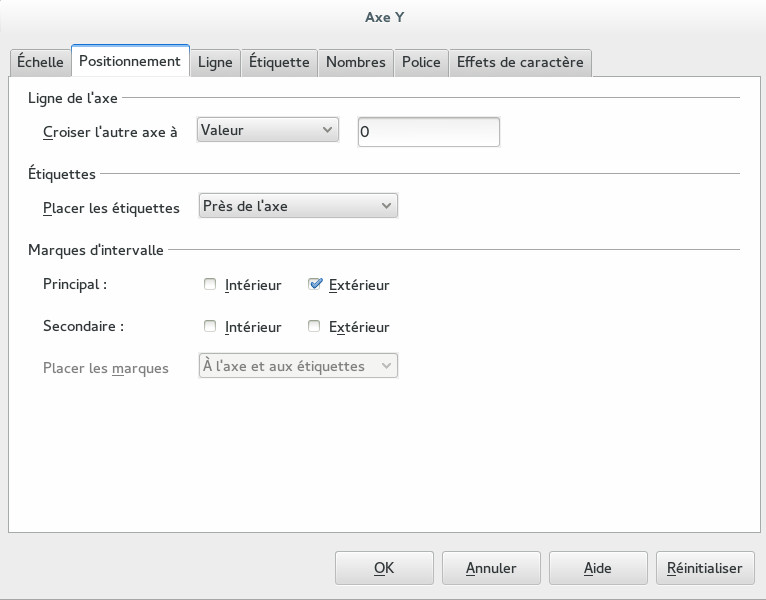Enable Intérieur for Secondaire marks
The width and height of the screenshot is (766, 600).
pyautogui.click(x=210, y=327)
